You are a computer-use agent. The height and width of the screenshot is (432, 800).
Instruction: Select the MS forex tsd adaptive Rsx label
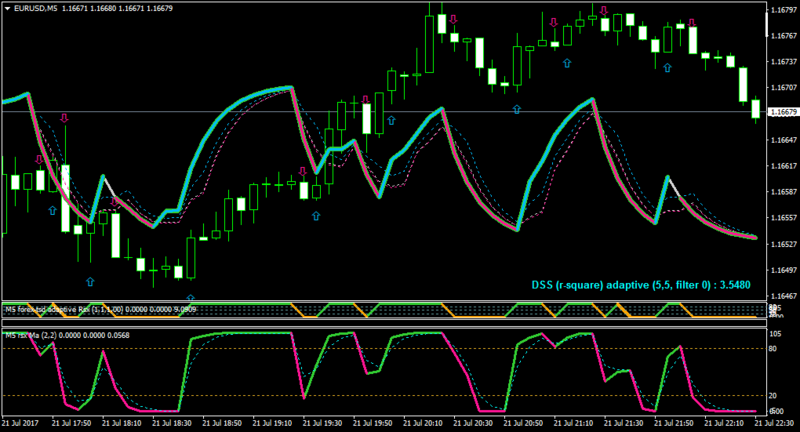100,309
